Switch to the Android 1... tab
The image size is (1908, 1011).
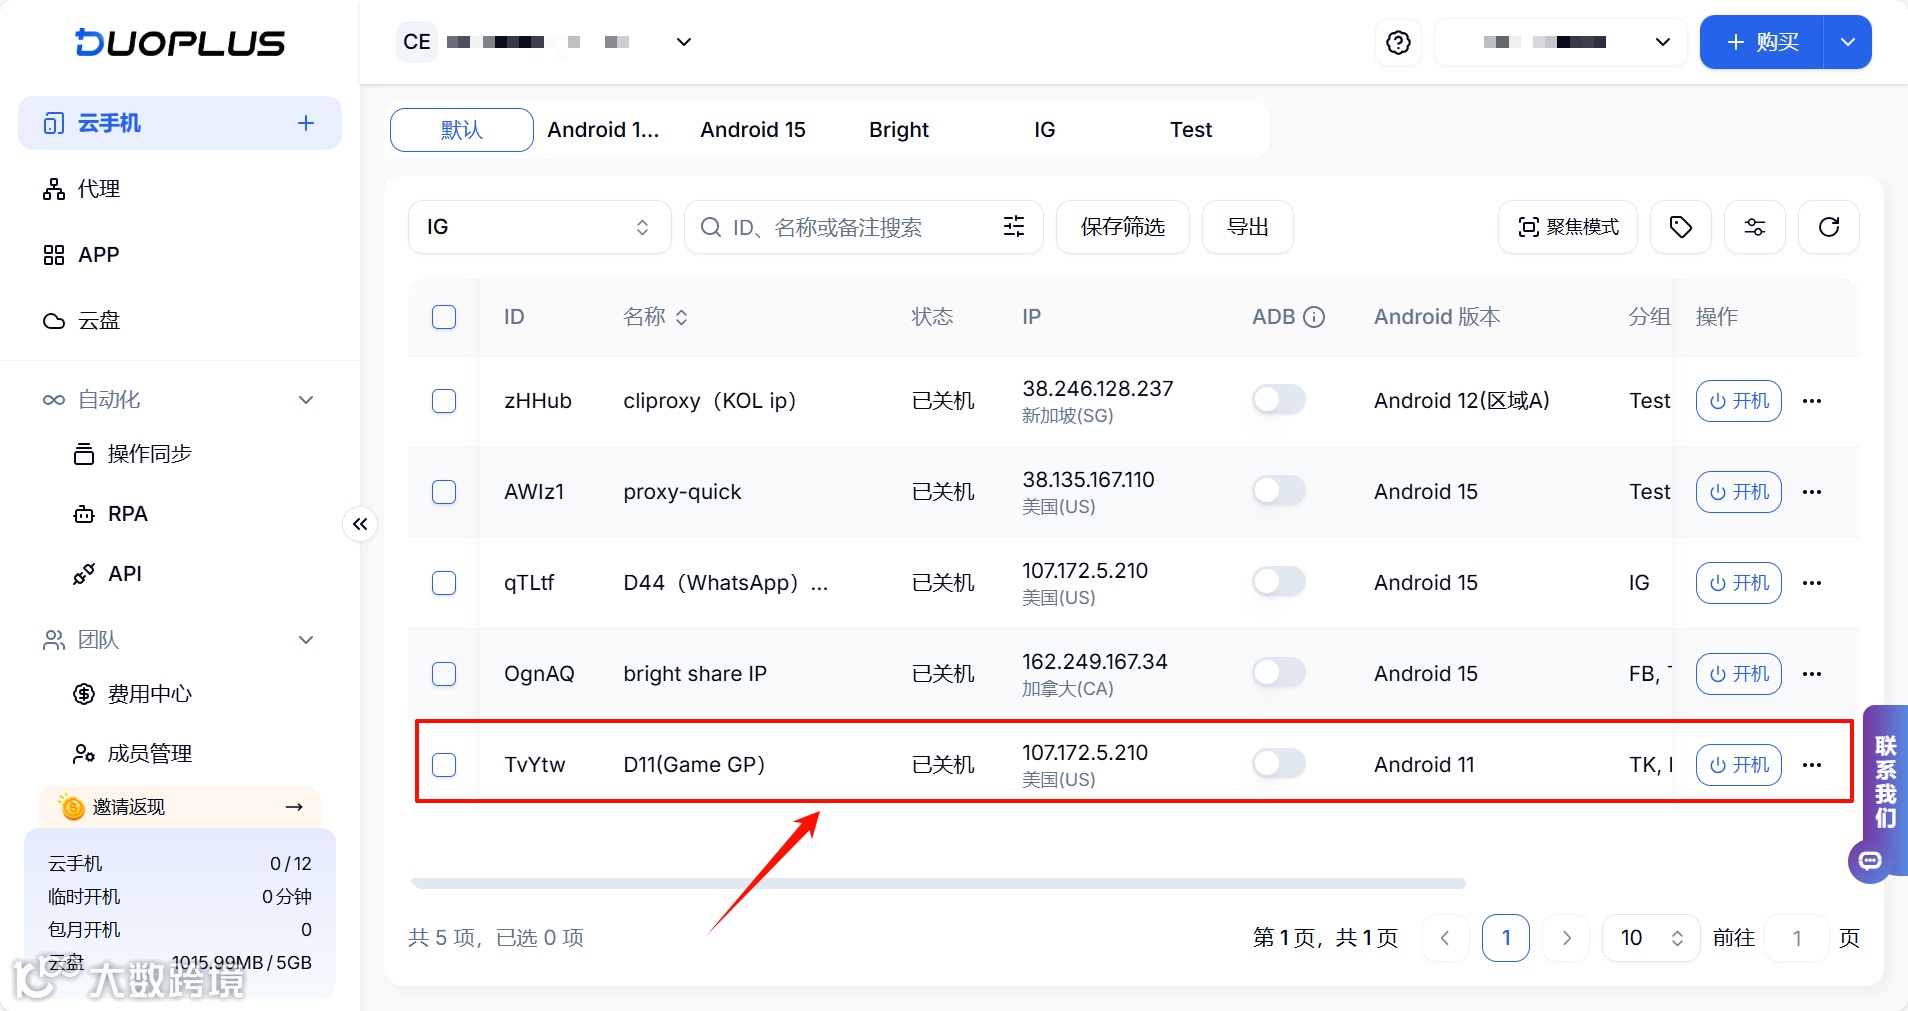[x=603, y=130]
